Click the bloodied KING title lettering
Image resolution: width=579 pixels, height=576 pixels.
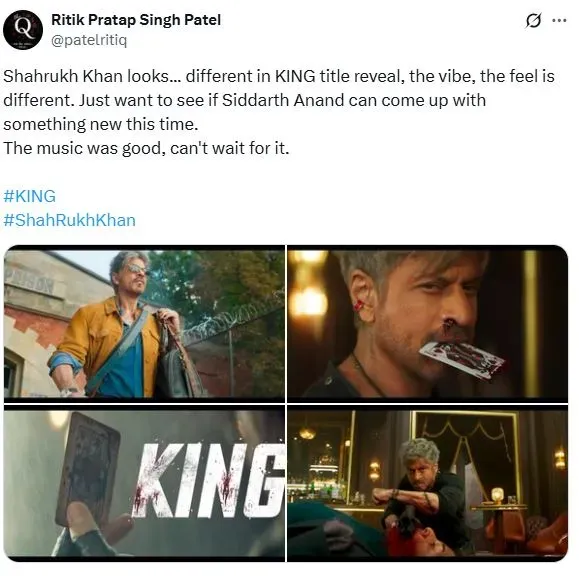[x=209, y=480]
